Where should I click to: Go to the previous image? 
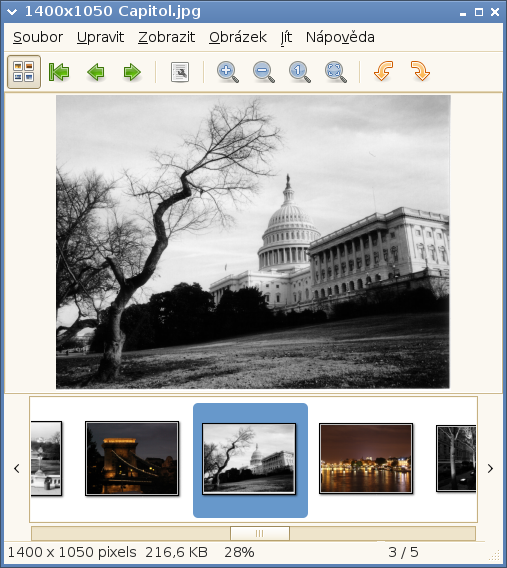[x=96, y=72]
